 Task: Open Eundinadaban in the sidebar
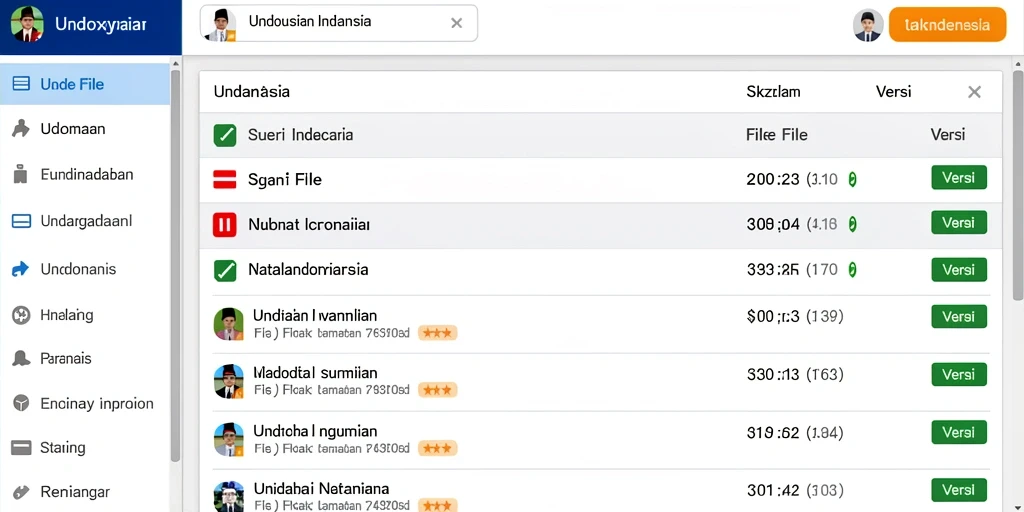coord(85,174)
